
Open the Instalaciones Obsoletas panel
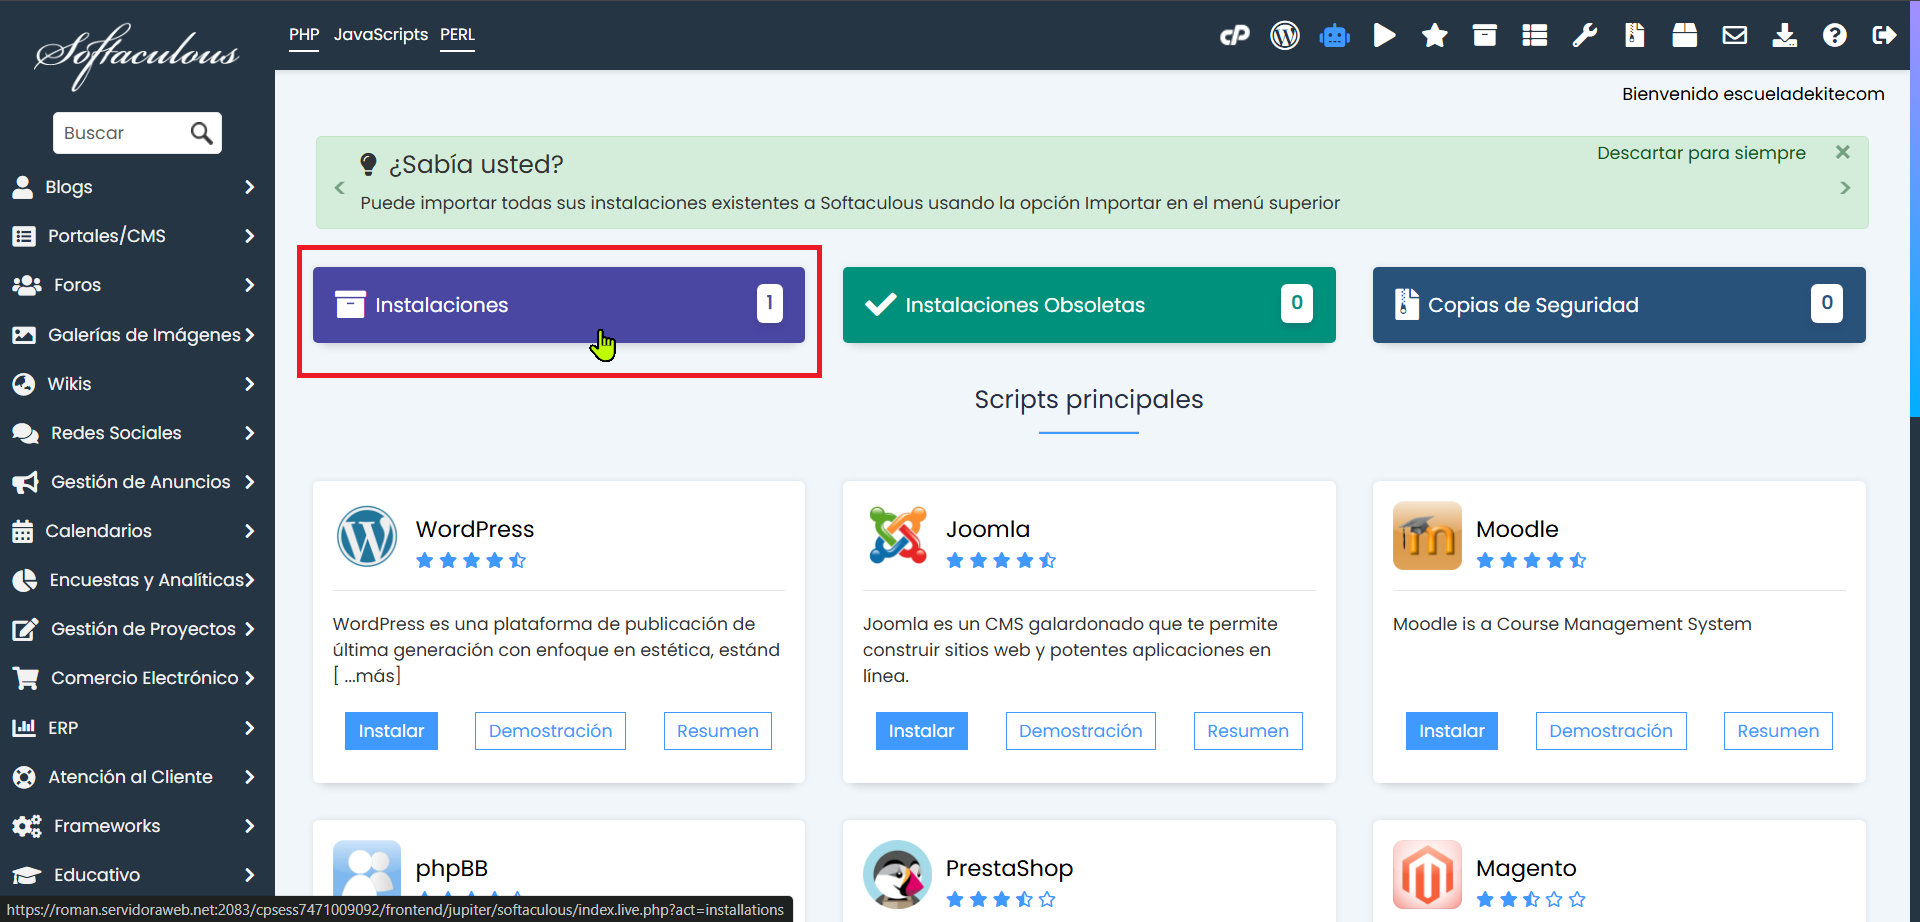1089,305
